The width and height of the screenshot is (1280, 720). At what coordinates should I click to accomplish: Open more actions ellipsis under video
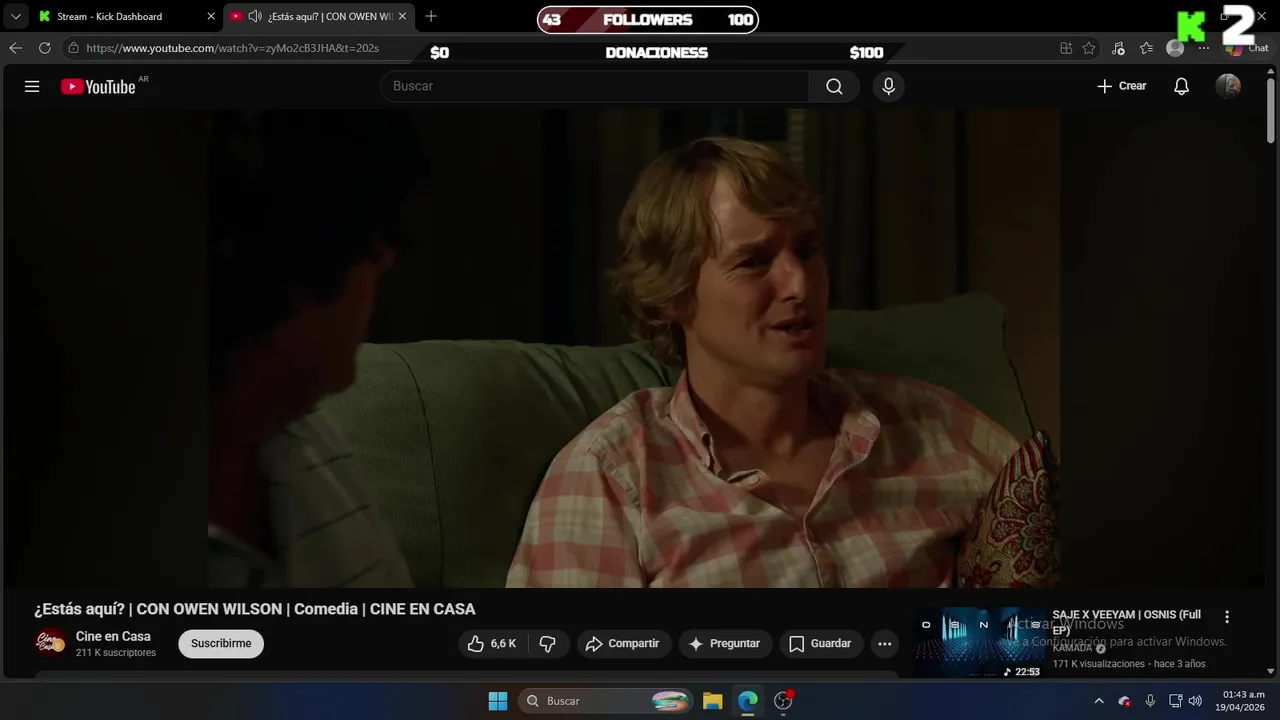(884, 644)
